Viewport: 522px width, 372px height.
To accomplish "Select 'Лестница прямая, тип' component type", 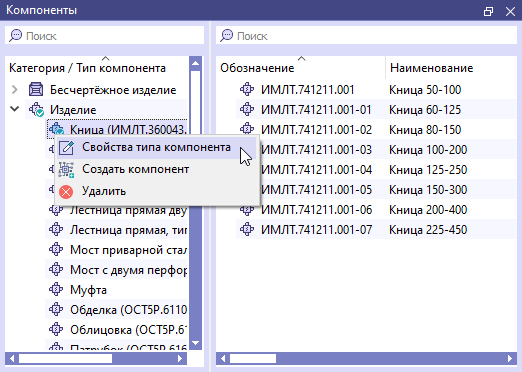I will (x=128, y=230).
